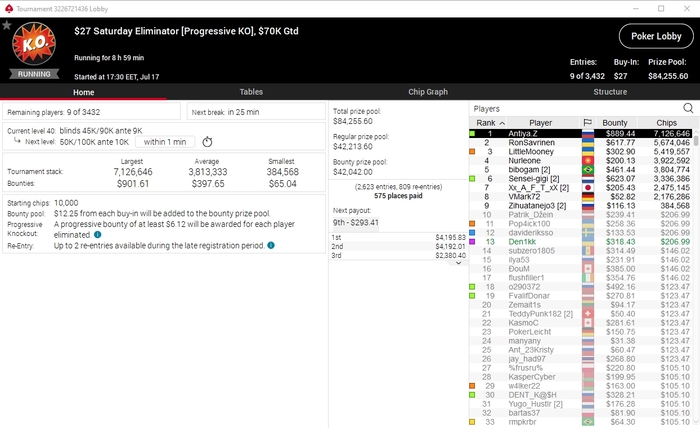700x428 pixels.
Task: Click green color tag beside Antiya Z
Action: pos(472,133)
